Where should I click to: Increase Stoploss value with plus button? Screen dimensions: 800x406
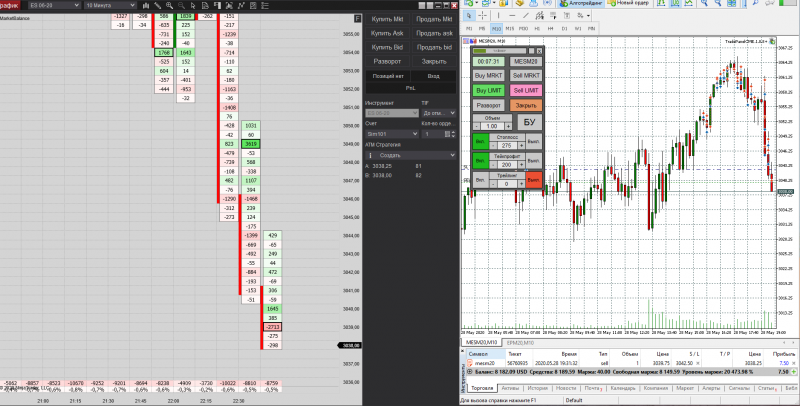coord(521,146)
